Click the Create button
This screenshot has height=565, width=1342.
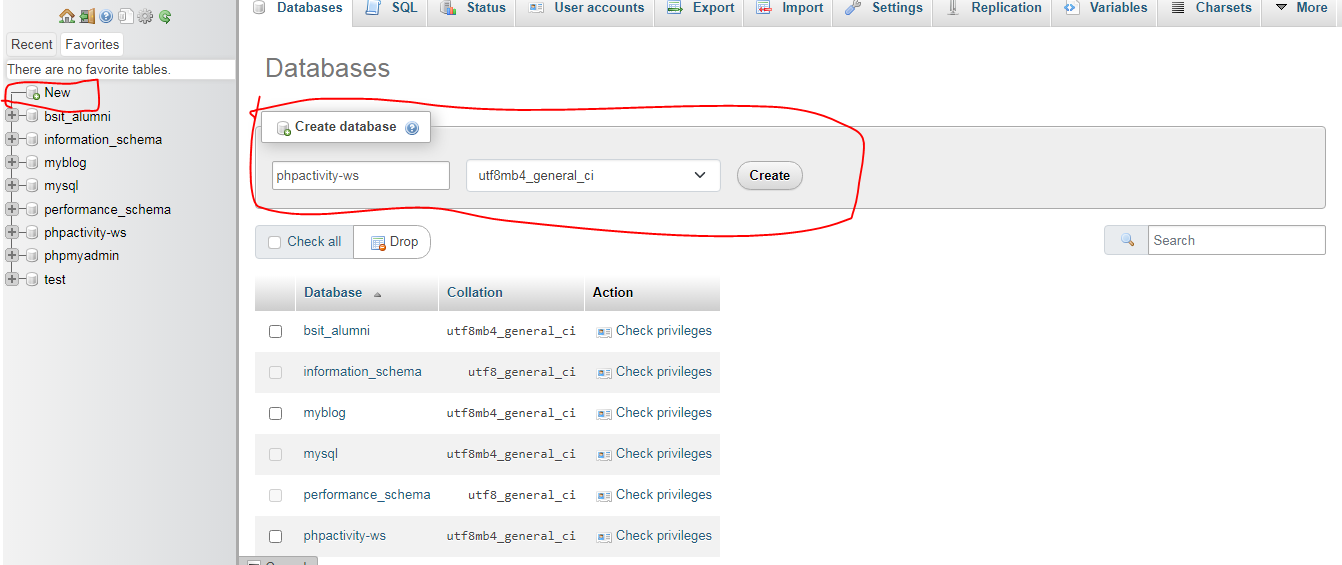click(770, 176)
